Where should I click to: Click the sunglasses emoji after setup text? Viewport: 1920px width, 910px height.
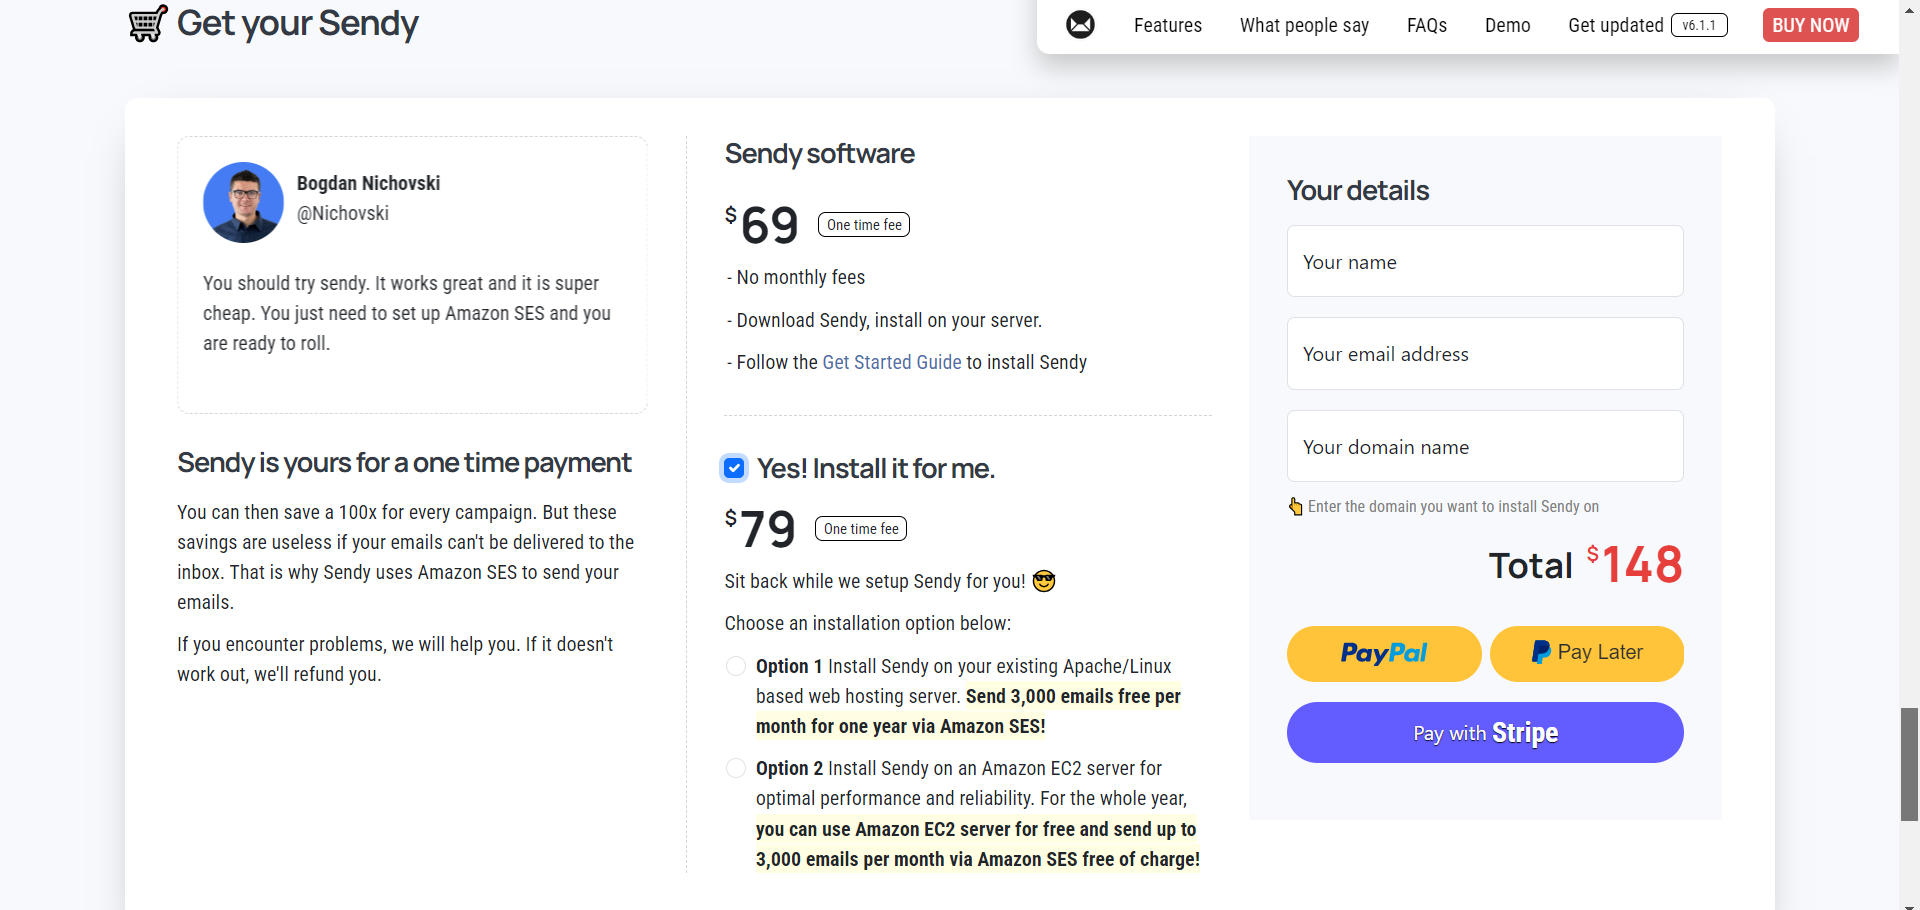click(1044, 581)
